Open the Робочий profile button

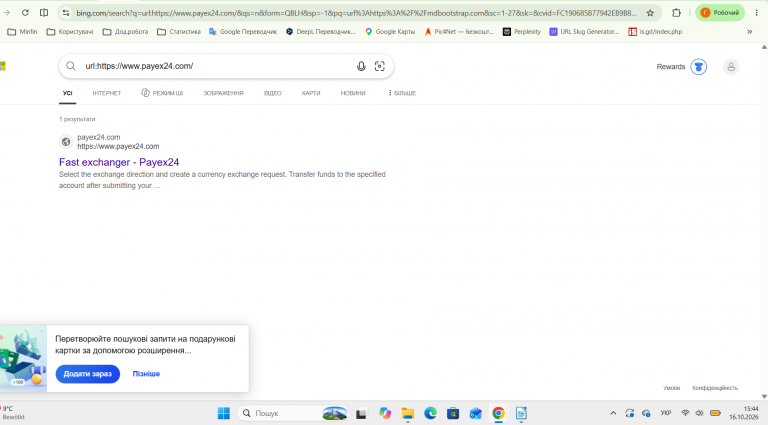click(x=720, y=13)
